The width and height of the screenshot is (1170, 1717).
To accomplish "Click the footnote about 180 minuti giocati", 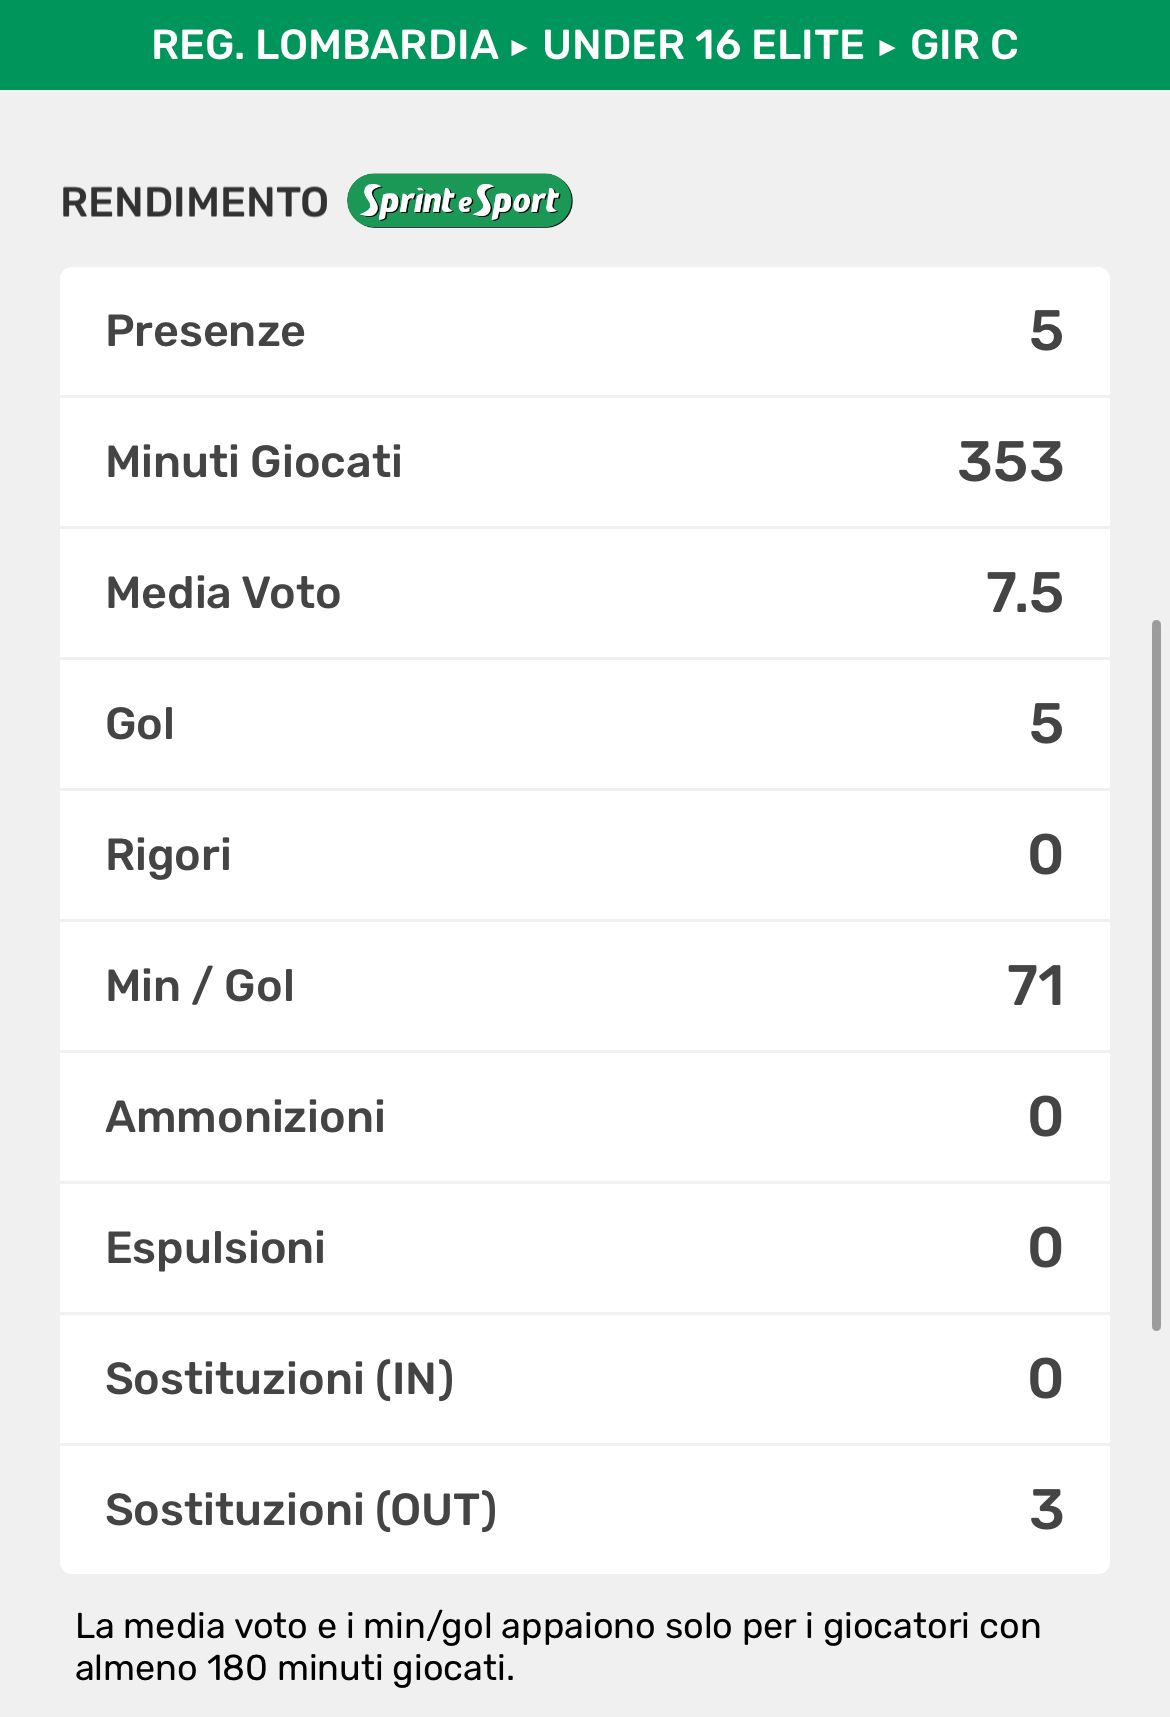I will point(558,1647).
